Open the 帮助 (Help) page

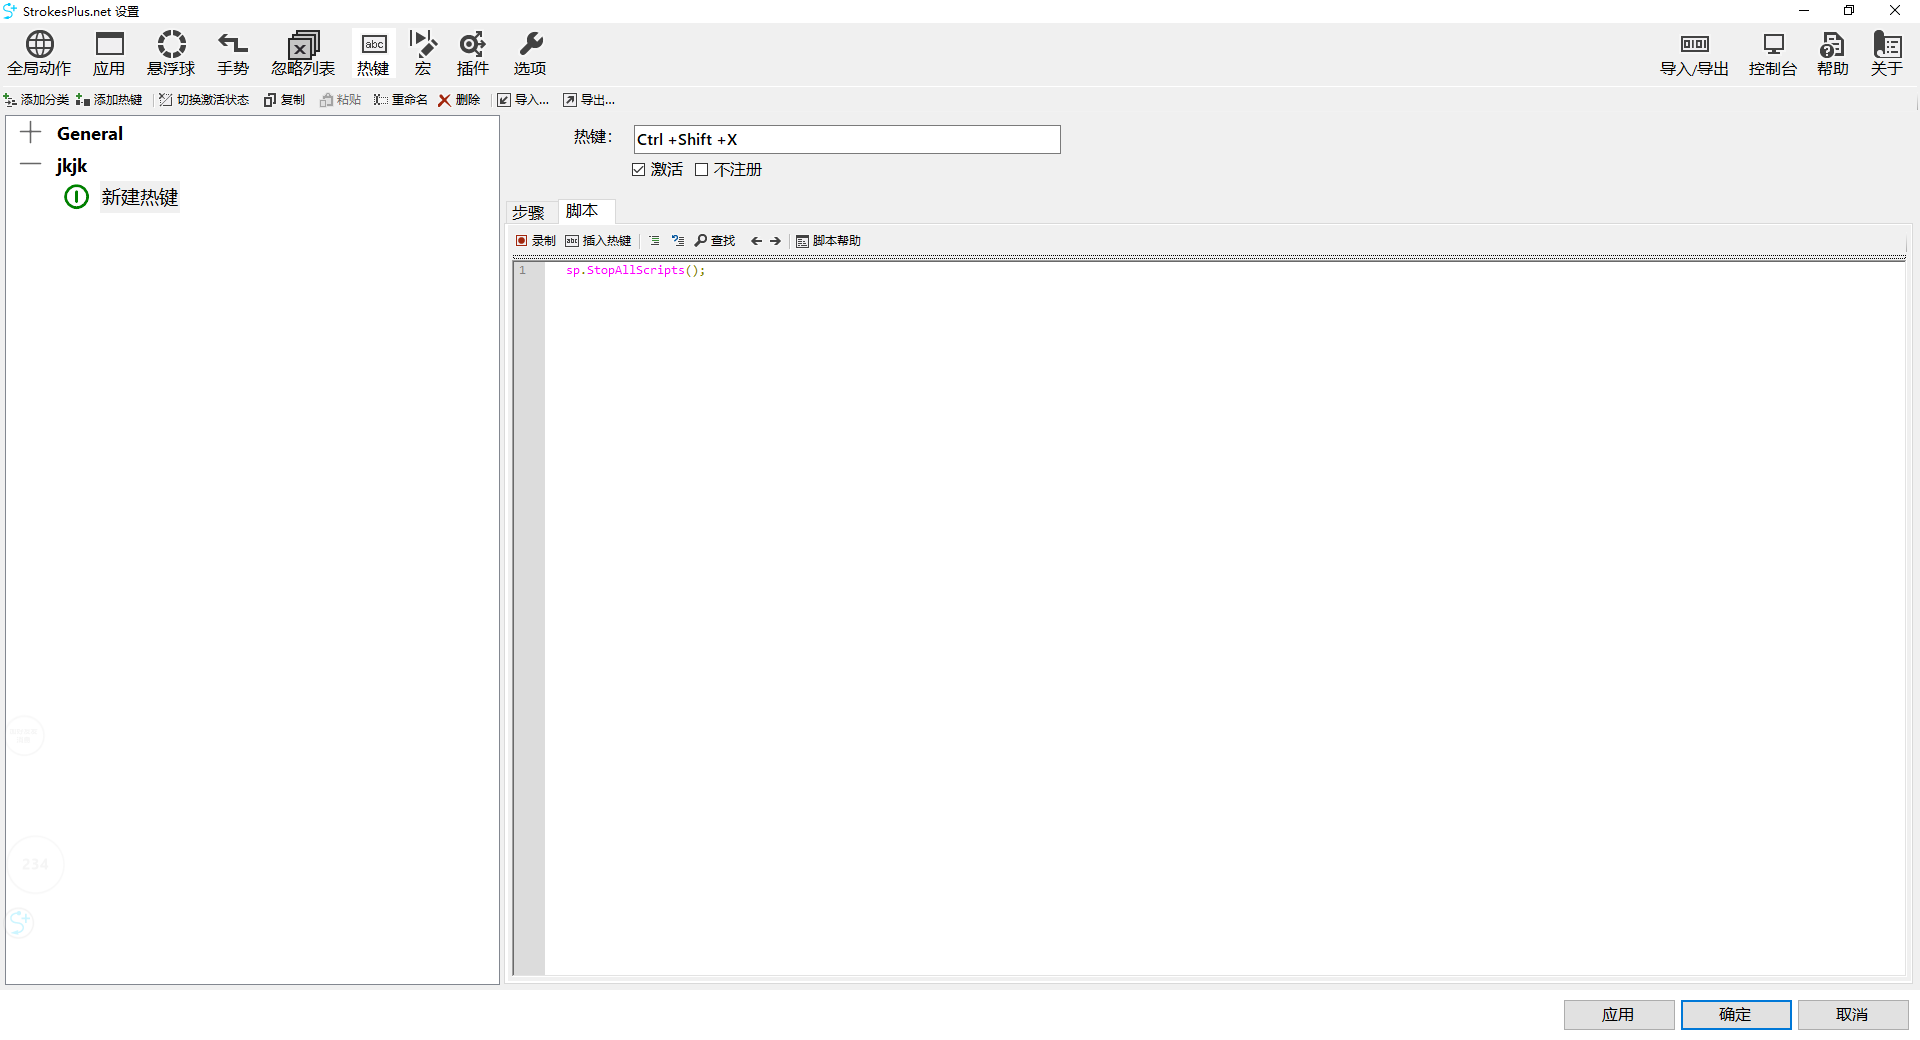click(1833, 53)
